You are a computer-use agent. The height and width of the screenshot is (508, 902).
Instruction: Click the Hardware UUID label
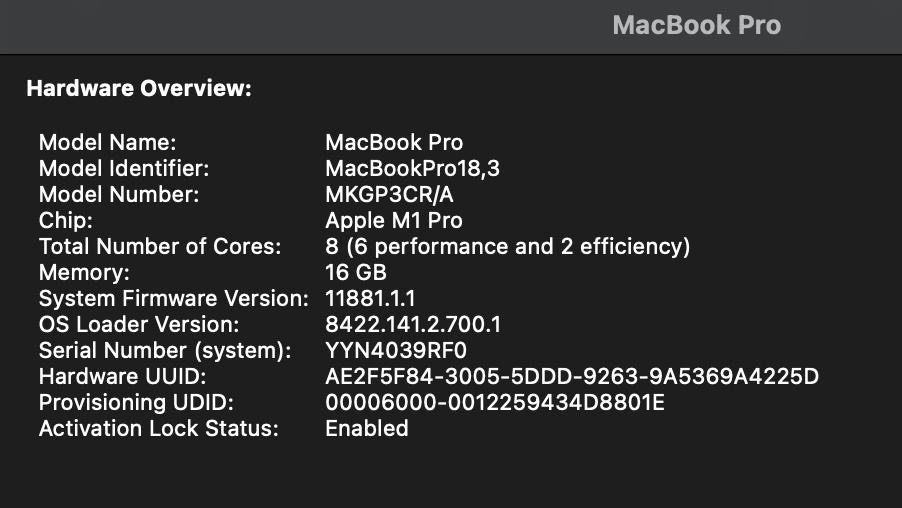122,376
